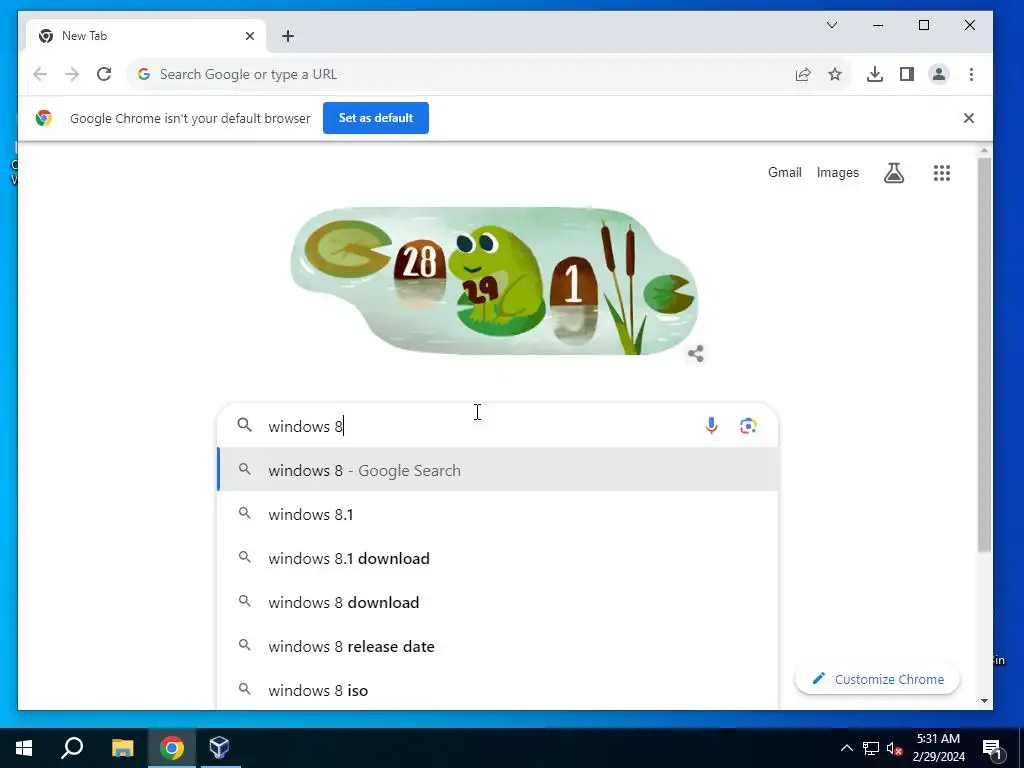Open Search Labs flask icon
Screen dimensions: 1024x768
893,172
